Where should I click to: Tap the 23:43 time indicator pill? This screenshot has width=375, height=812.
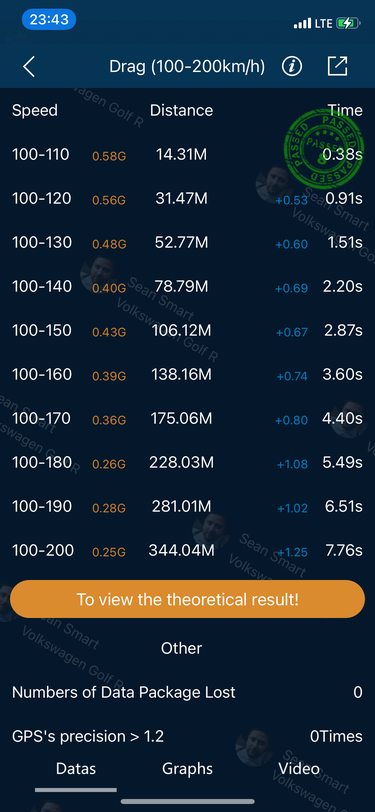(49, 20)
